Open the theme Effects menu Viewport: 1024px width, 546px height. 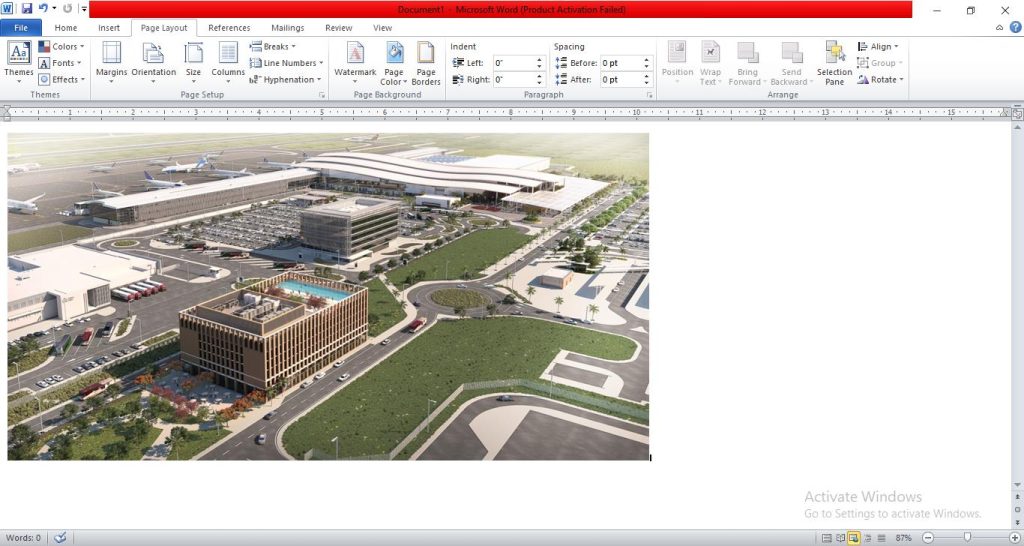[x=61, y=79]
